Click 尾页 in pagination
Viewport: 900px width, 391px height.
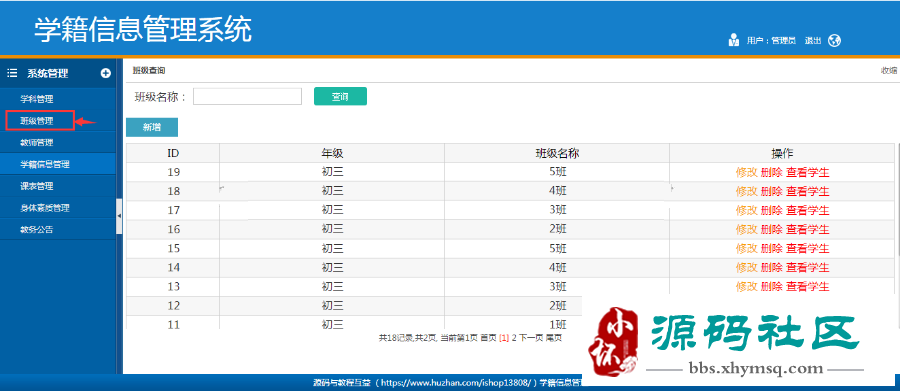pyautogui.click(x=553, y=338)
